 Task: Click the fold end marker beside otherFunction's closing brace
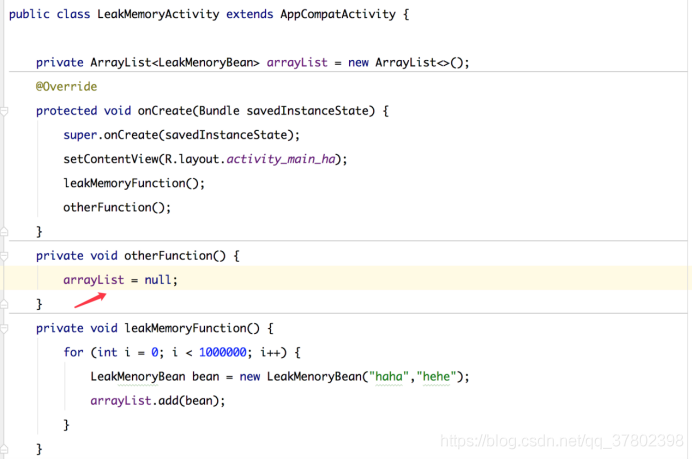[x=4, y=304]
